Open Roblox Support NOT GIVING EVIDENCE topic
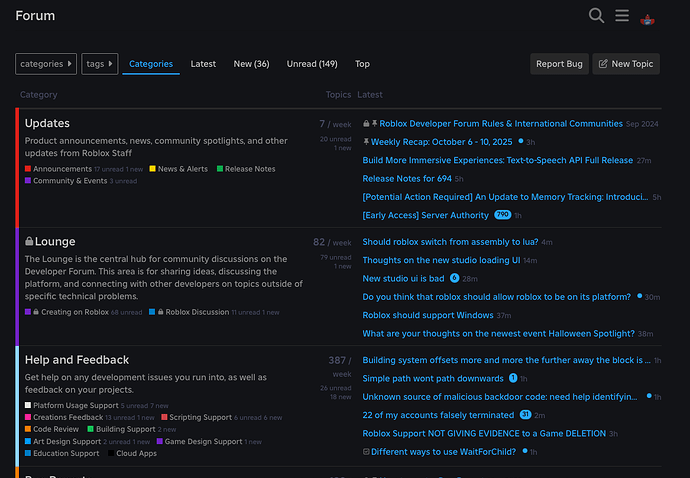Viewport: 690px width, 478px height. tap(484, 434)
